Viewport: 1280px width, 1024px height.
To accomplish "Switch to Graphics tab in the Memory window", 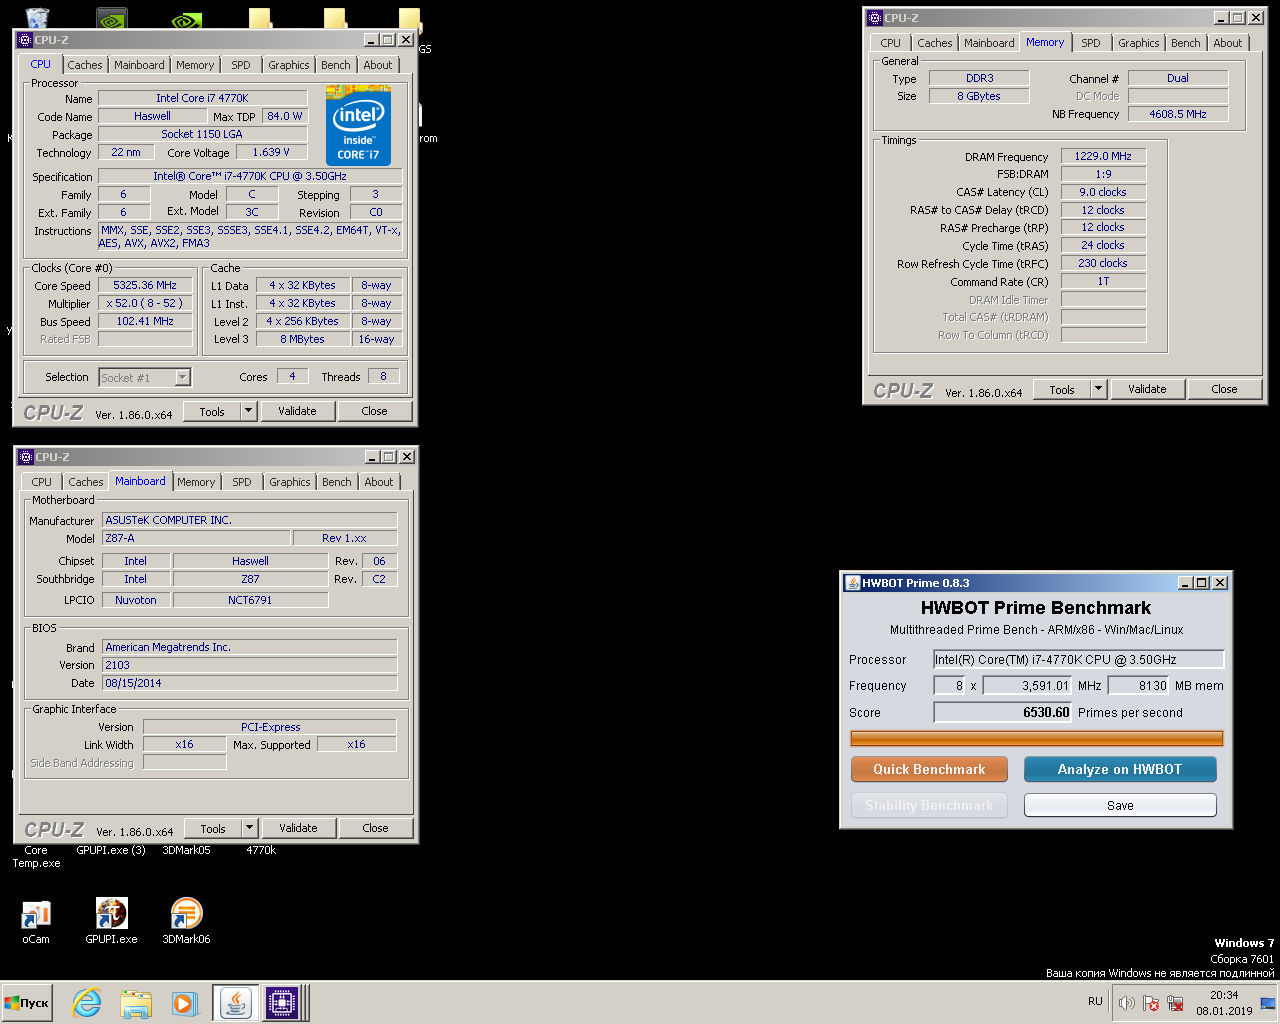I will [1139, 43].
